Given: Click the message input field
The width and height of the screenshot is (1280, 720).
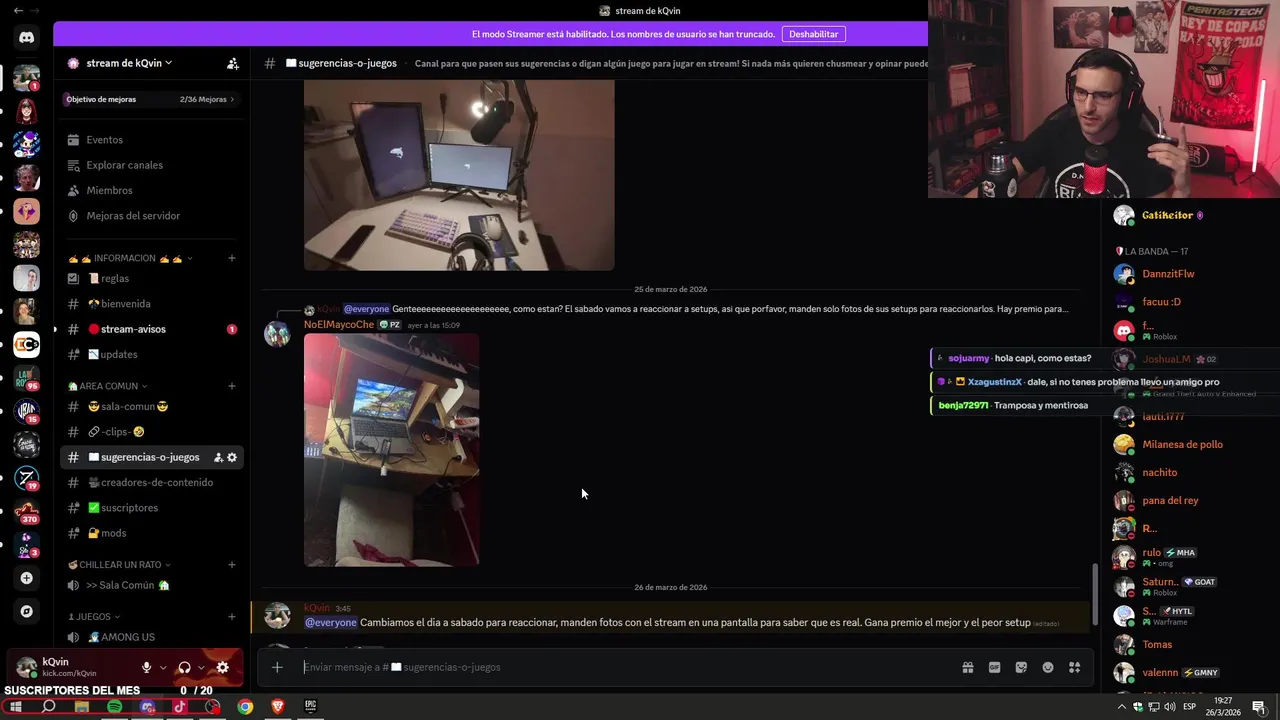Looking at the screenshot, I should (625, 667).
